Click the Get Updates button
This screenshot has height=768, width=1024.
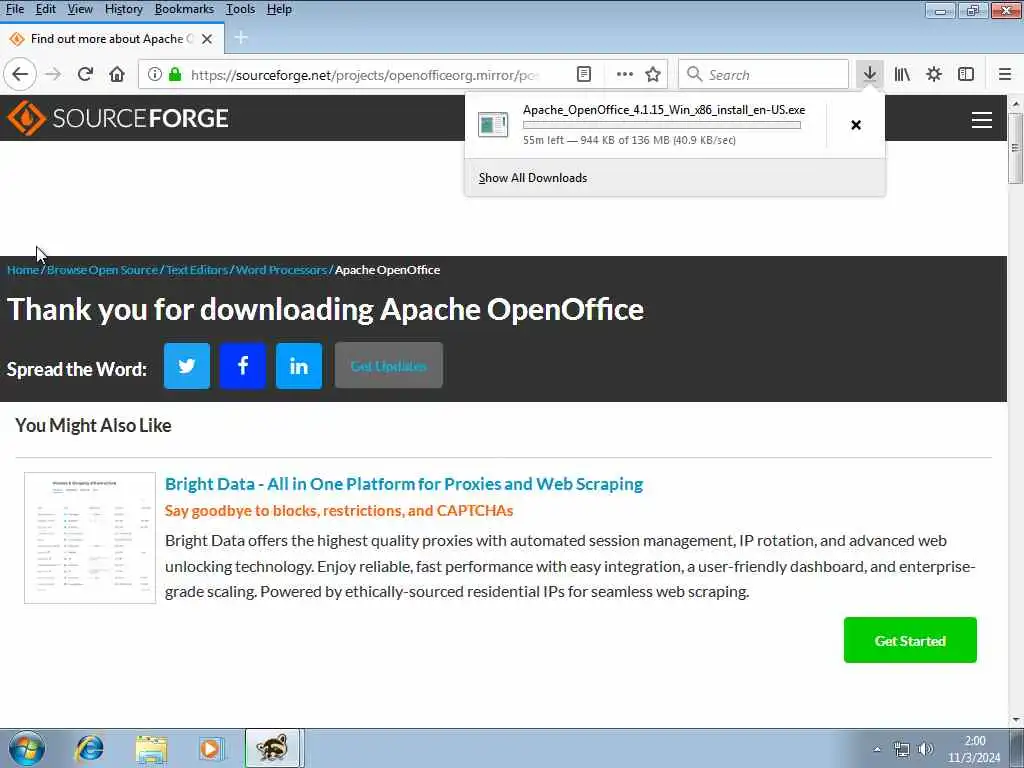[389, 366]
